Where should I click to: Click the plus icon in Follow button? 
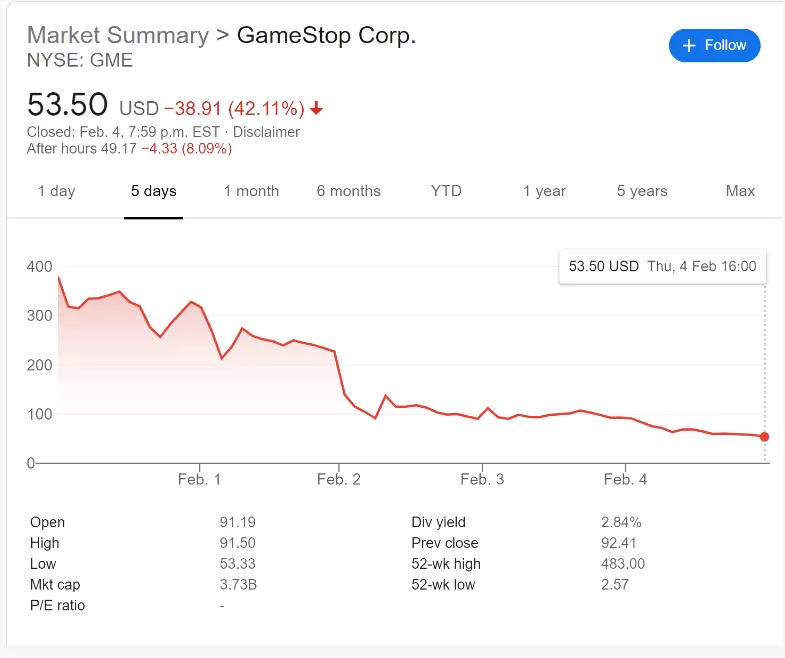tap(689, 46)
